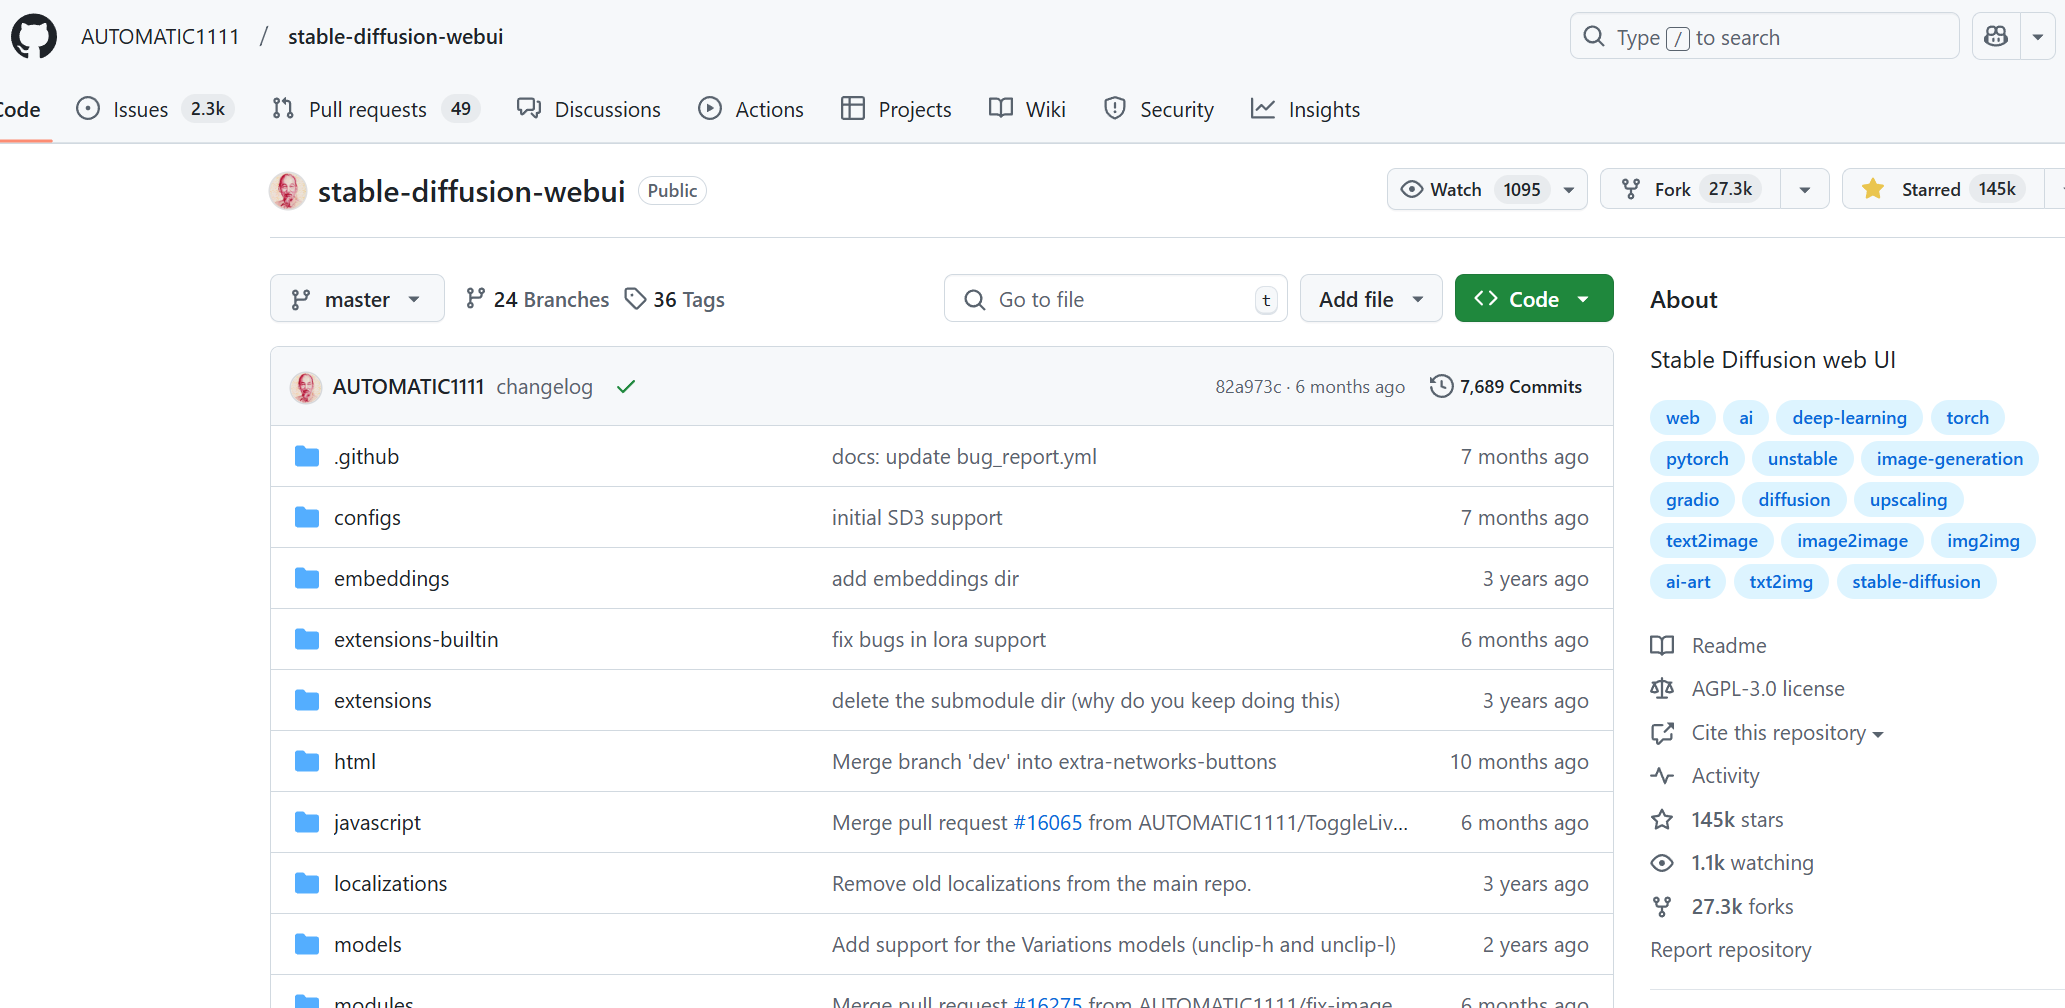View 36 Tags link

coord(675,299)
